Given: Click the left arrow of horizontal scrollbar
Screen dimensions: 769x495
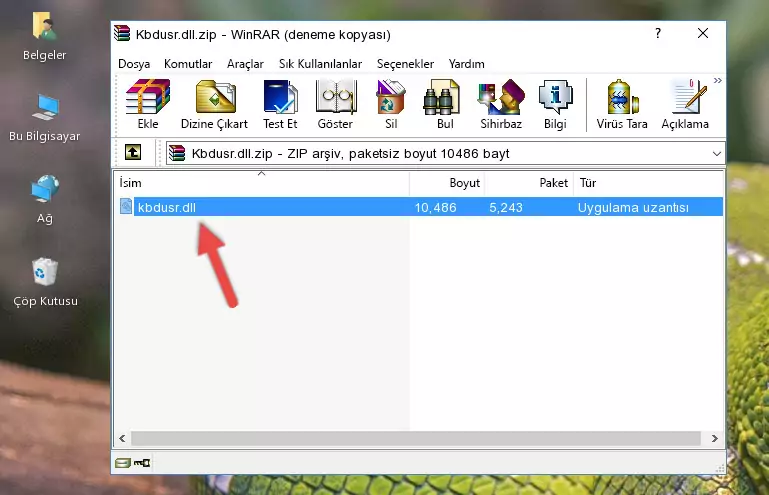Looking at the screenshot, I should click(x=123, y=438).
